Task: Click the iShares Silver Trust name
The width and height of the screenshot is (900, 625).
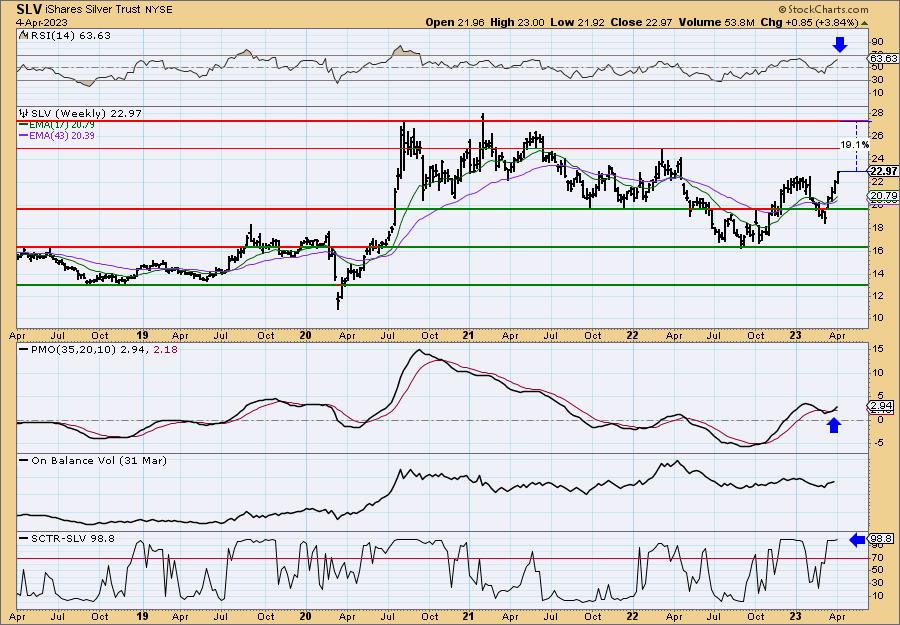Action: (x=91, y=10)
